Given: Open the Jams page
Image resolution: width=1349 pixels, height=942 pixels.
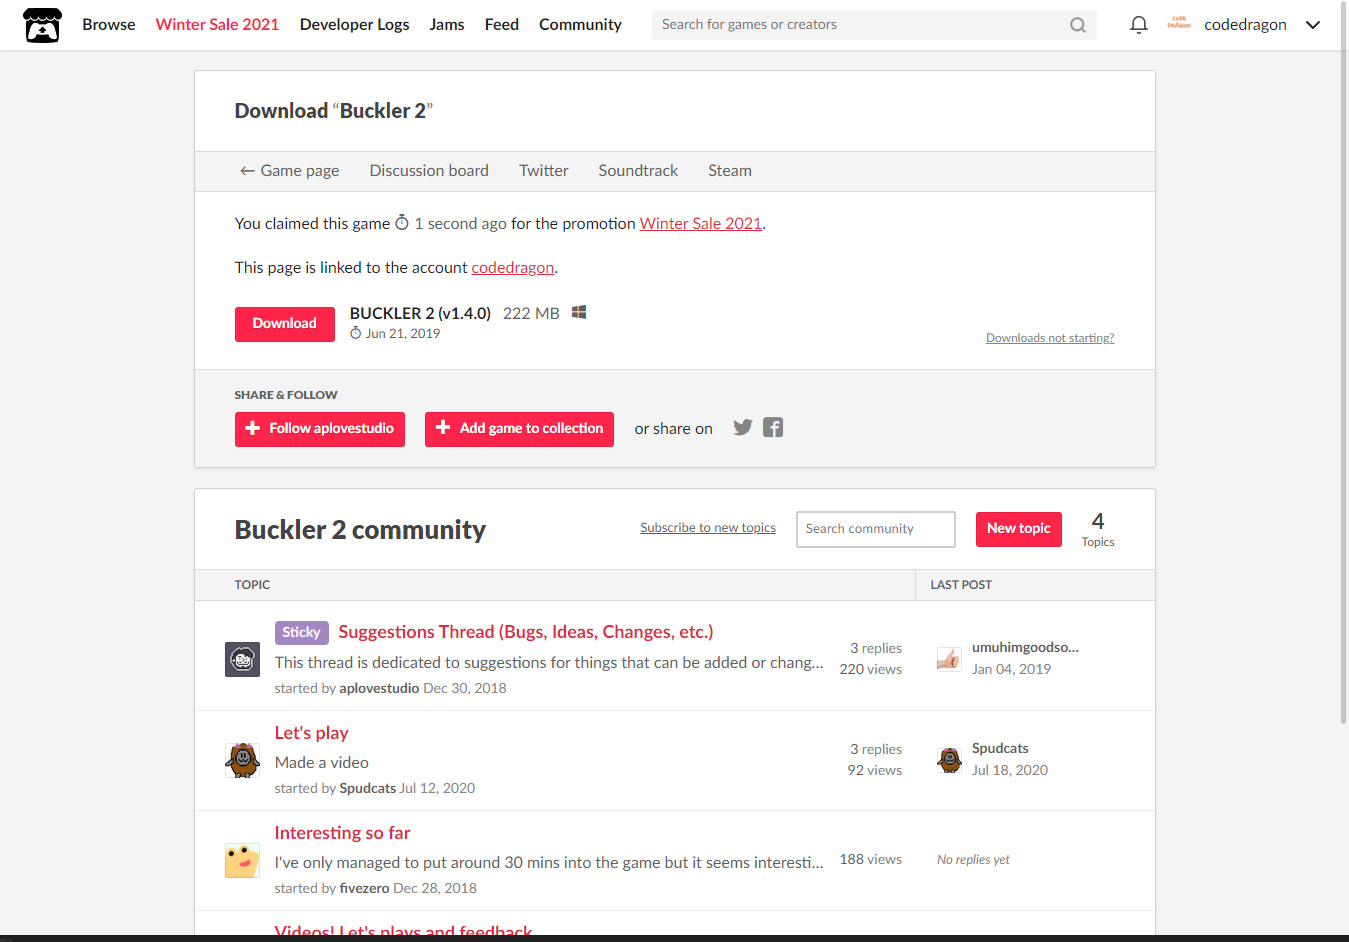Looking at the screenshot, I should [447, 25].
